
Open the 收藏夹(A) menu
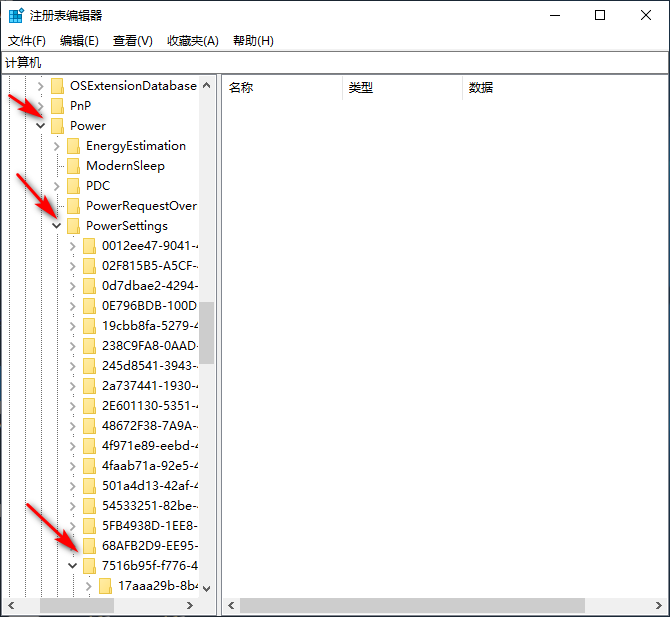click(193, 40)
